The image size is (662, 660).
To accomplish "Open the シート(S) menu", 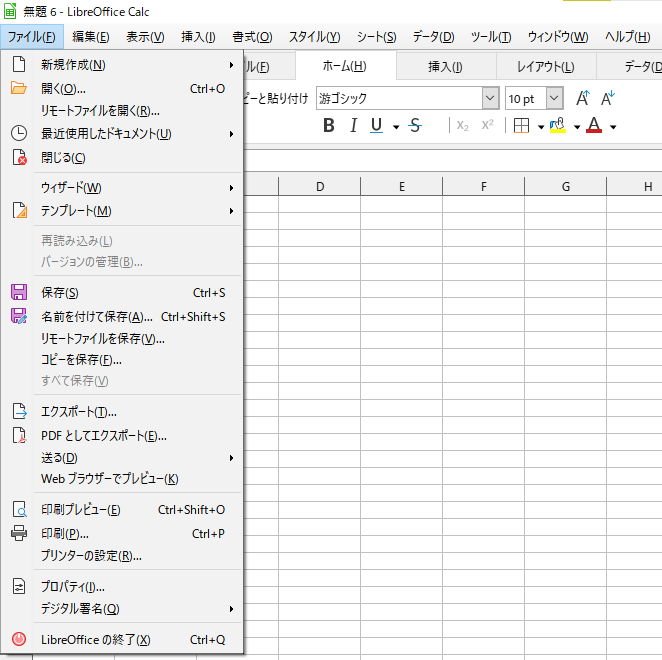I will pyautogui.click(x=377, y=37).
